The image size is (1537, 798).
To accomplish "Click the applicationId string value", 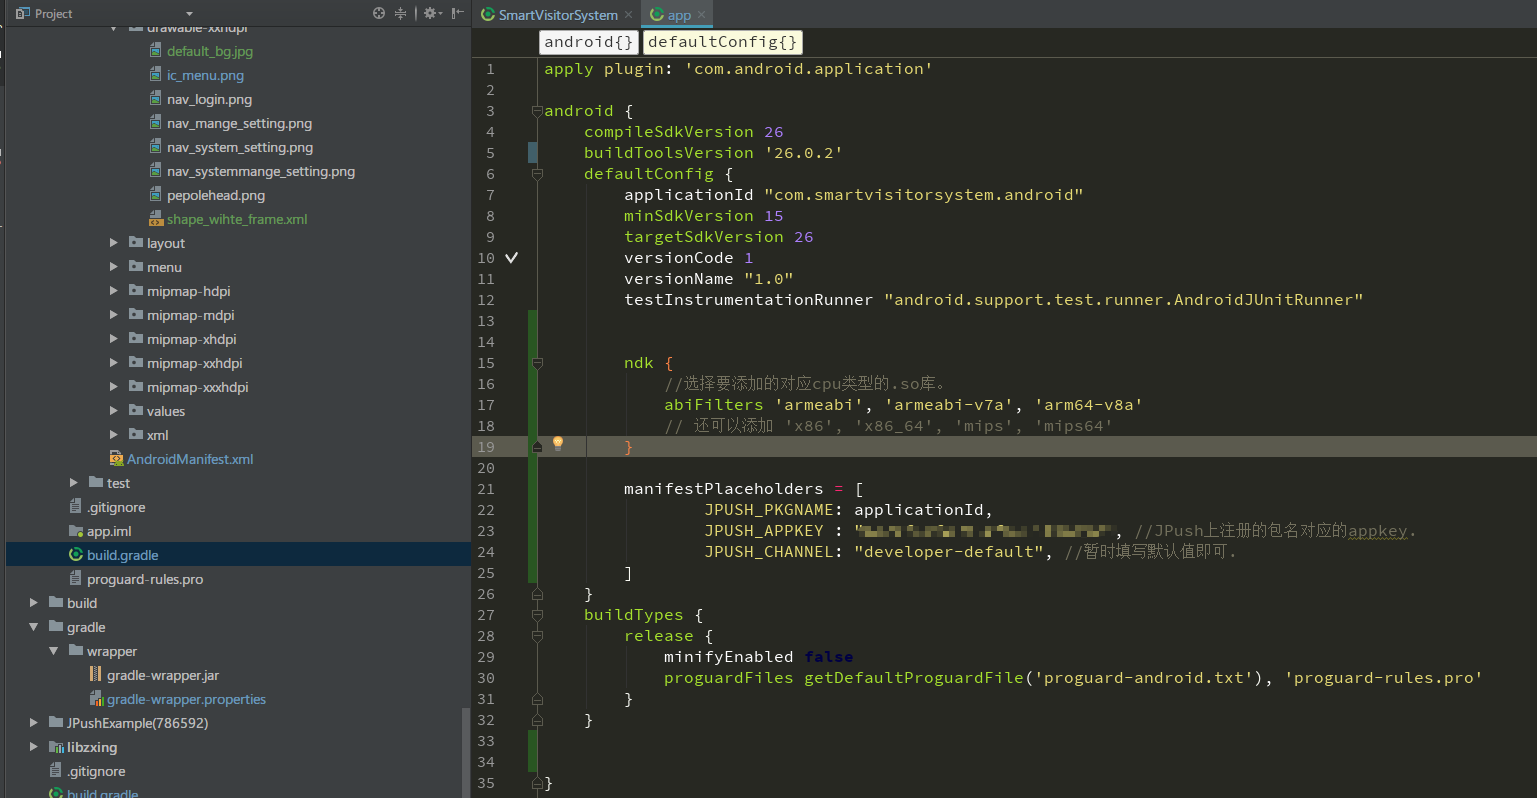I will pyautogui.click(x=923, y=195).
